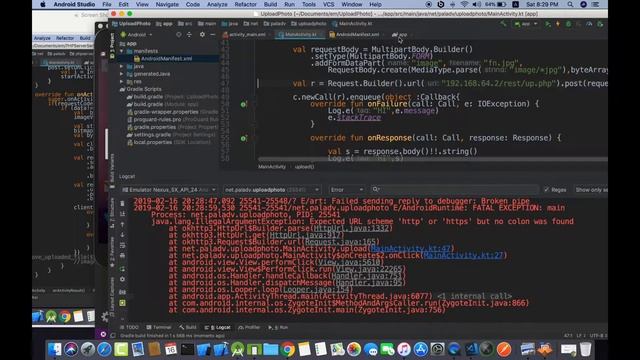The image size is (640, 360).
Task: Open HttpUrl.java:1332 stack trace link
Action: (x=351, y=228)
